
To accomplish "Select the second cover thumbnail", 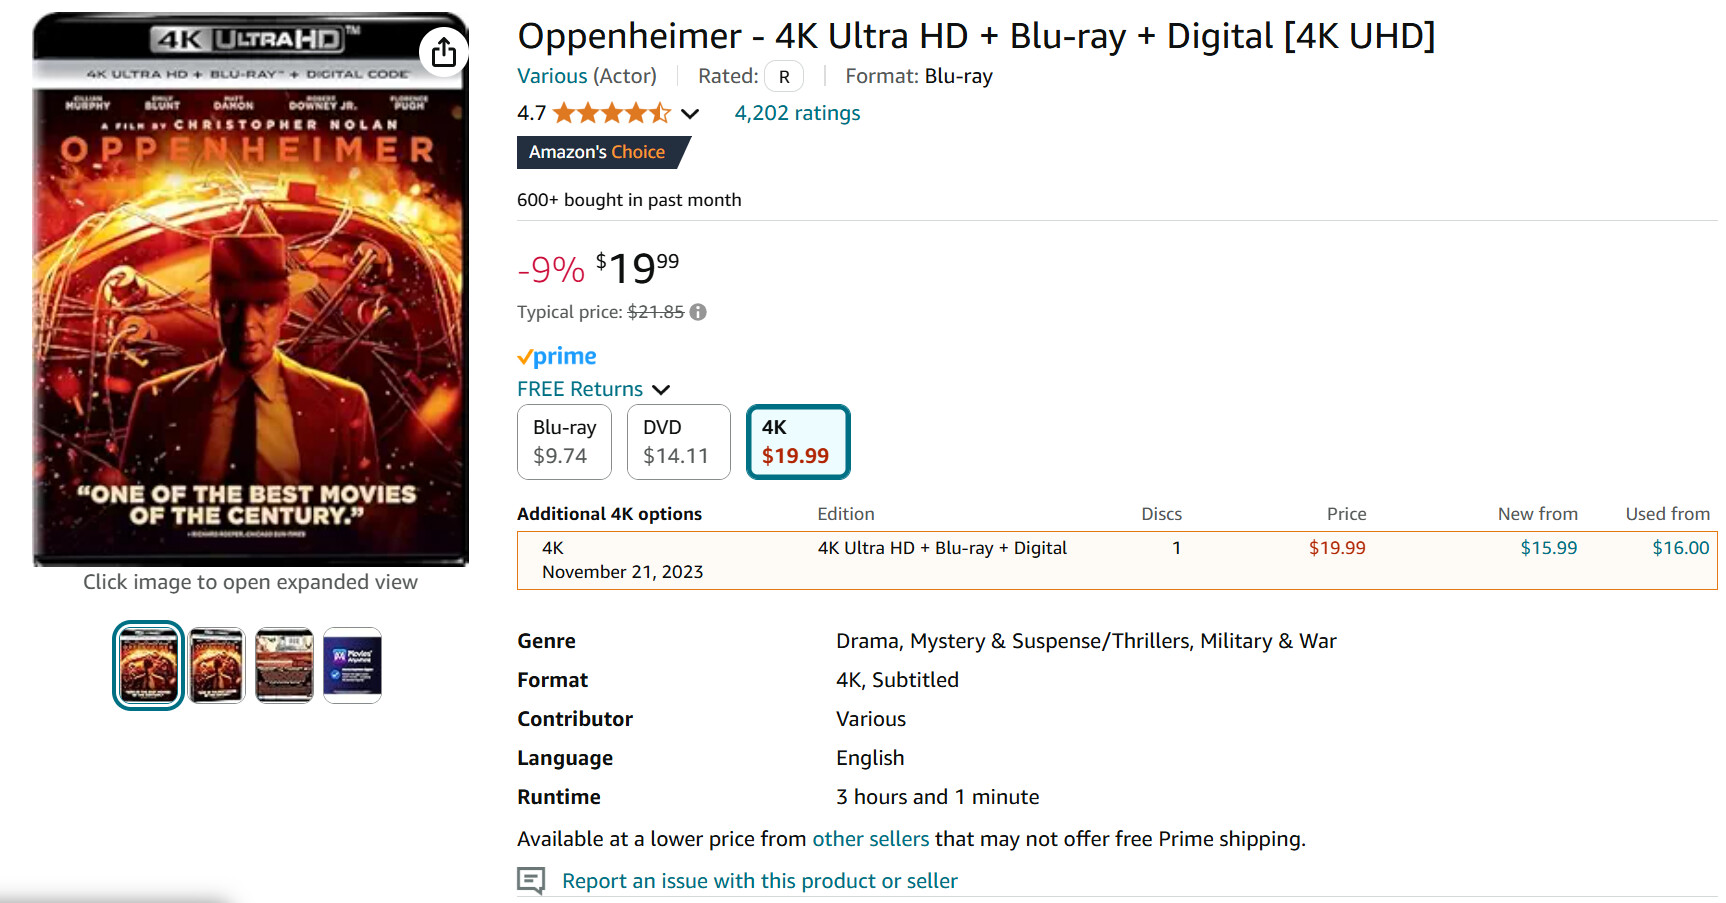I will 216,665.
